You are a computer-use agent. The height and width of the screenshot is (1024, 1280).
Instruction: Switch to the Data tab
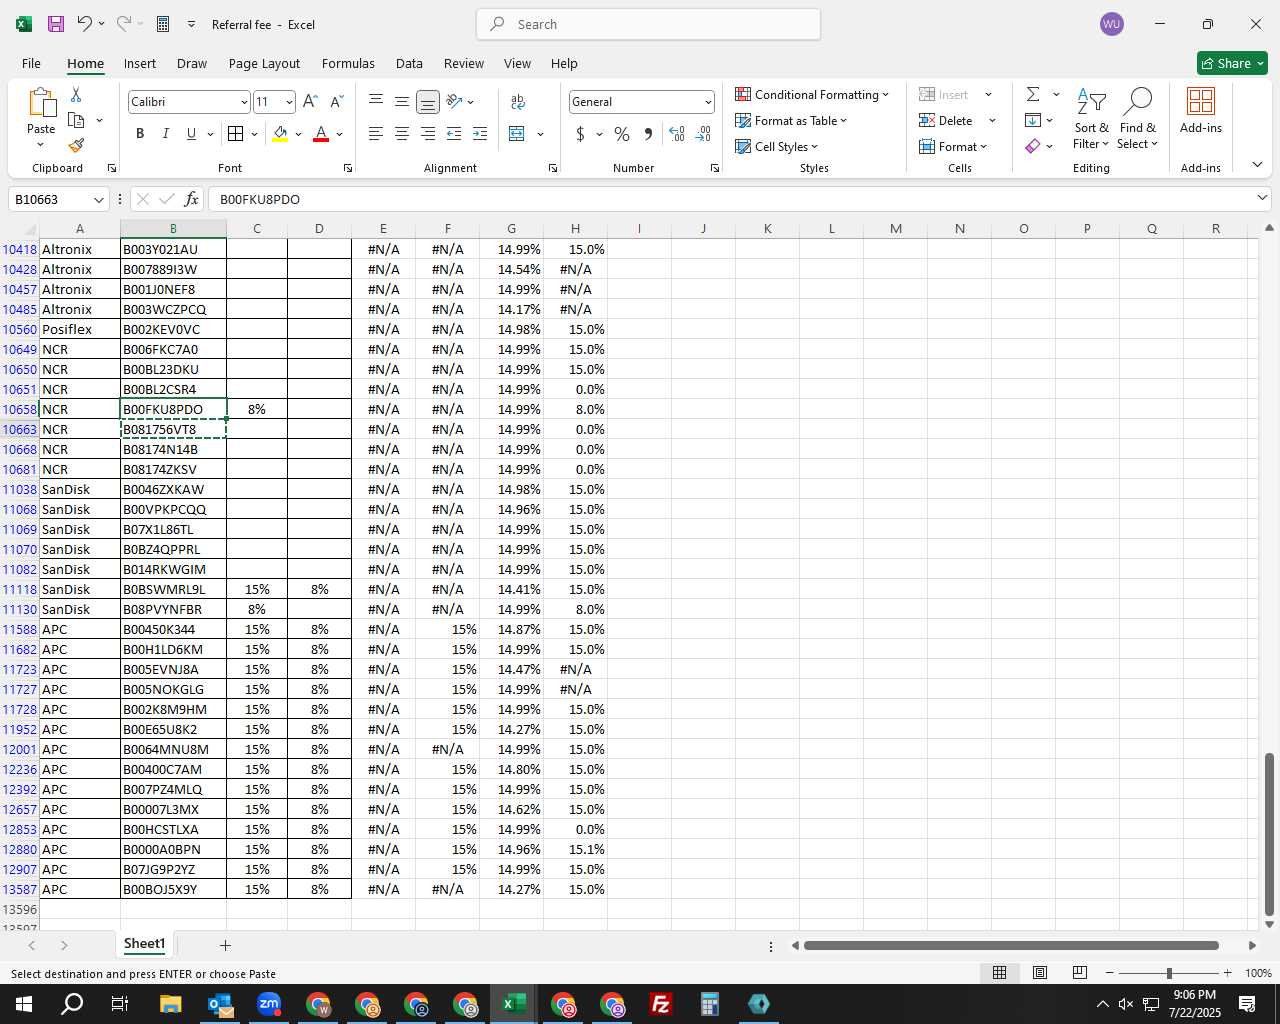pyautogui.click(x=409, y=63)
